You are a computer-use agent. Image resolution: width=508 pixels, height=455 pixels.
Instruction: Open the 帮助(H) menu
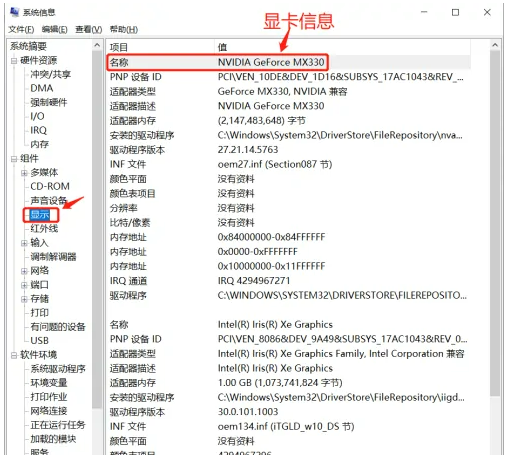[x=124, y=29]
